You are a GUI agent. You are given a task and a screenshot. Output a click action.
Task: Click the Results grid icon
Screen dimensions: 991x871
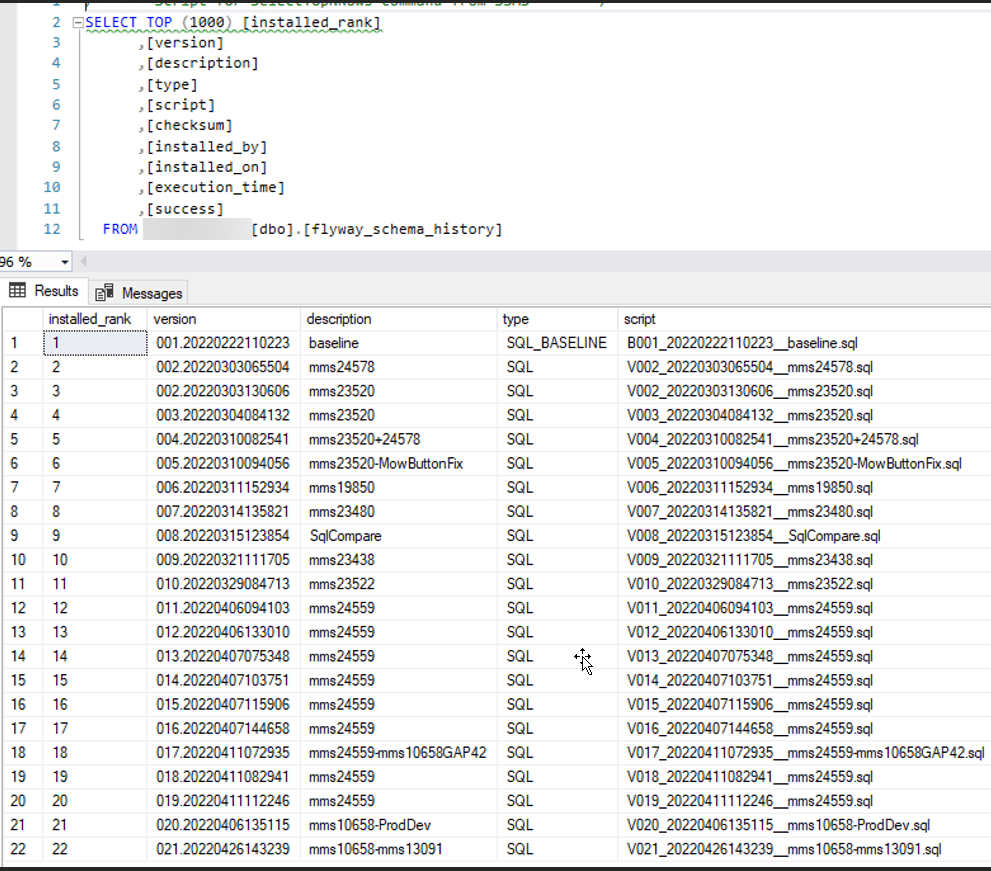[17, 291]
